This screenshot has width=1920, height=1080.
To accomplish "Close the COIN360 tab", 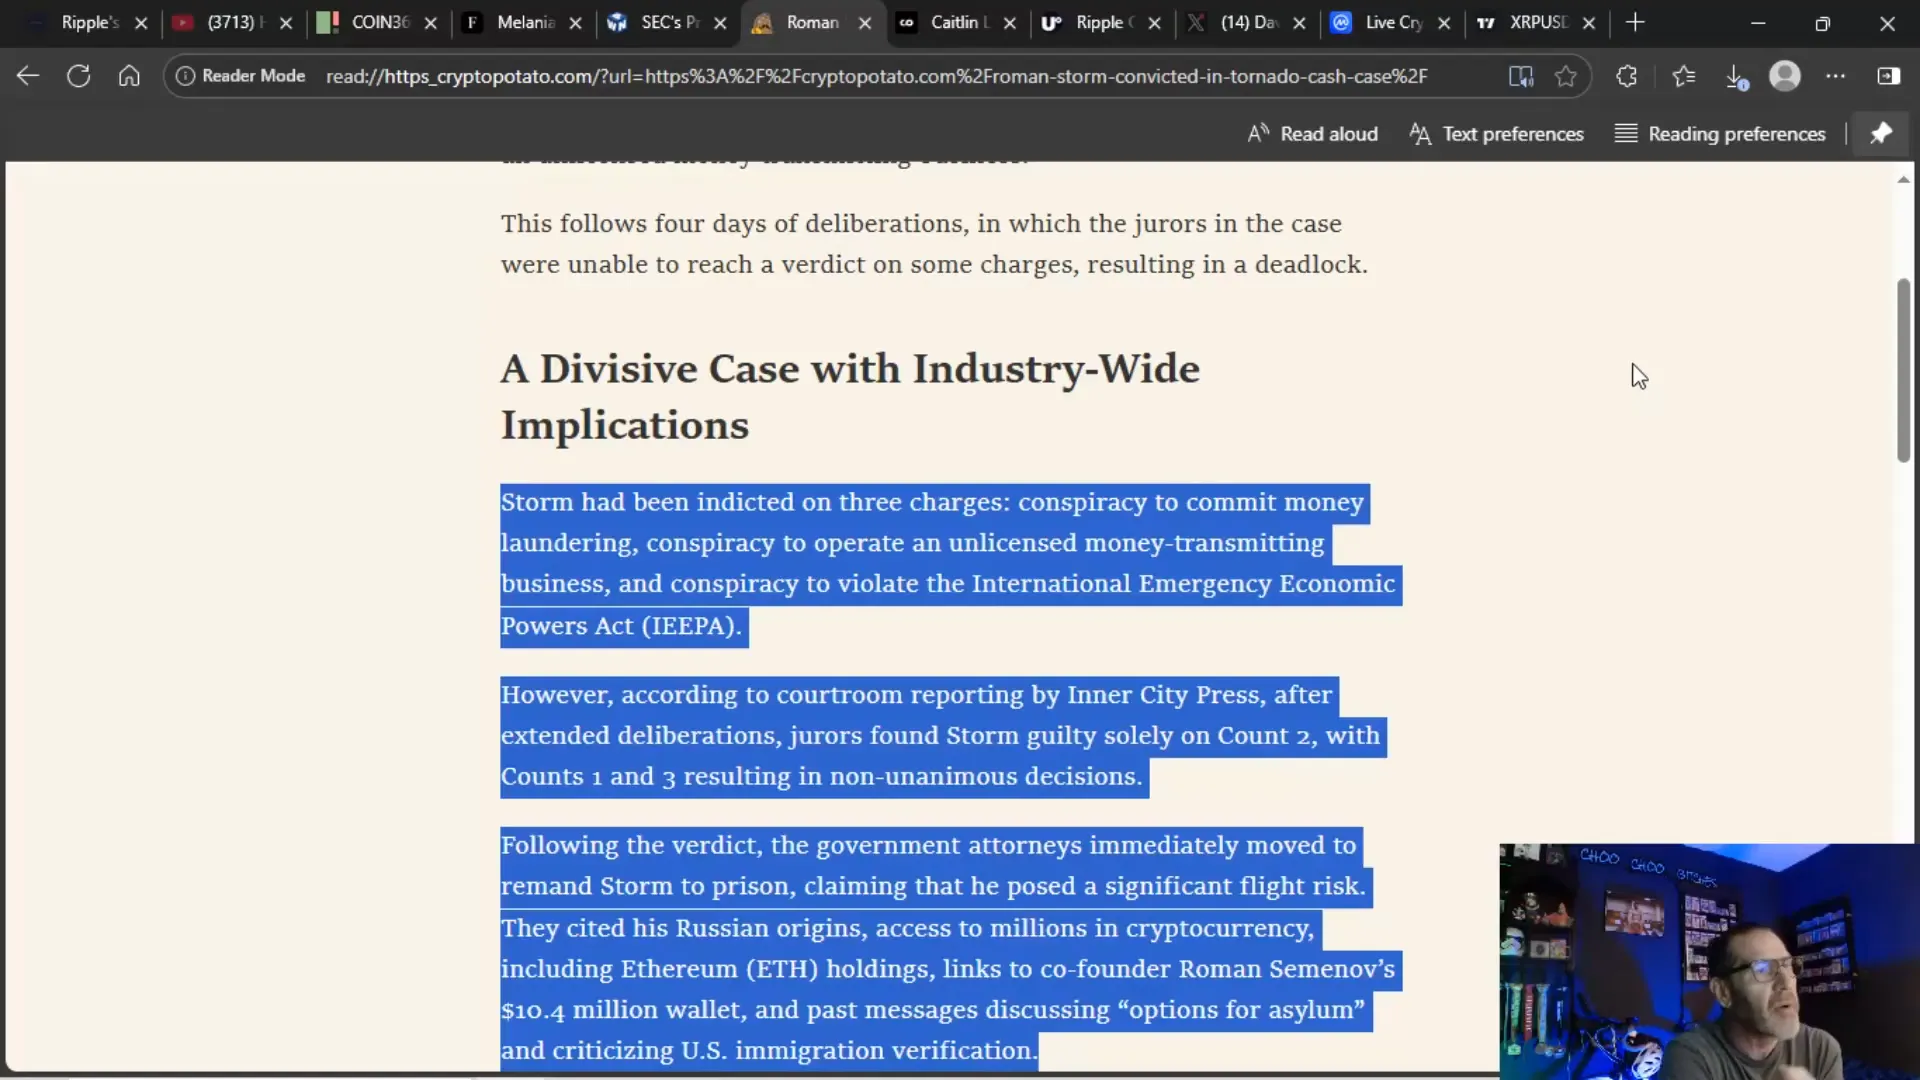I will pyautogui.click(x=430, y=23).
